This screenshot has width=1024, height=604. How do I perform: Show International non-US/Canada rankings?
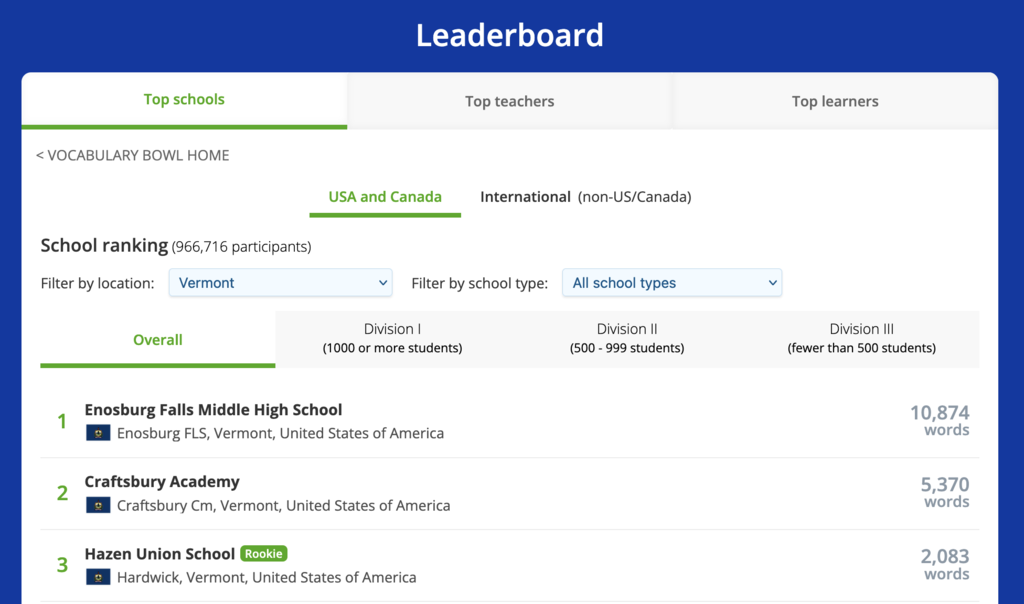[x=585, y=197]
